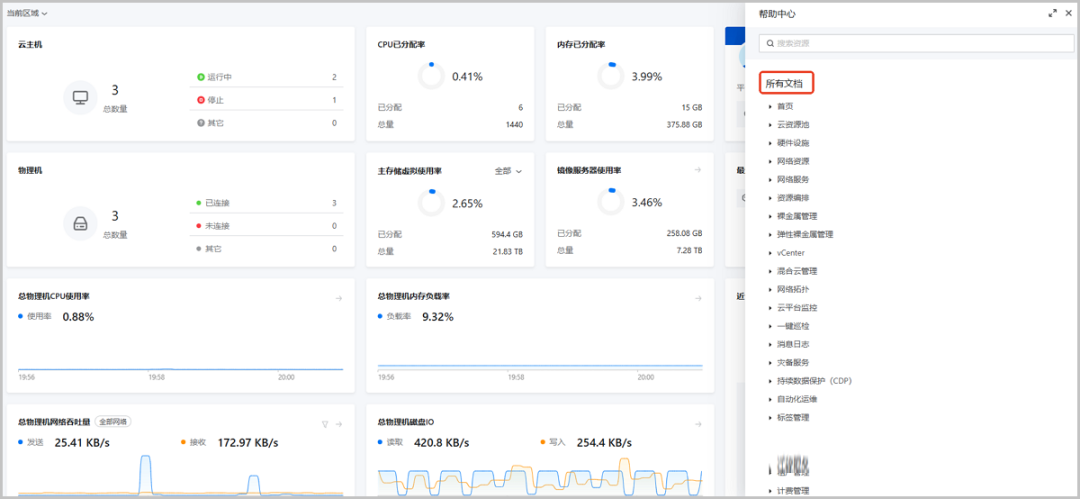Open details arrow on disk IO card

point(698,424)
